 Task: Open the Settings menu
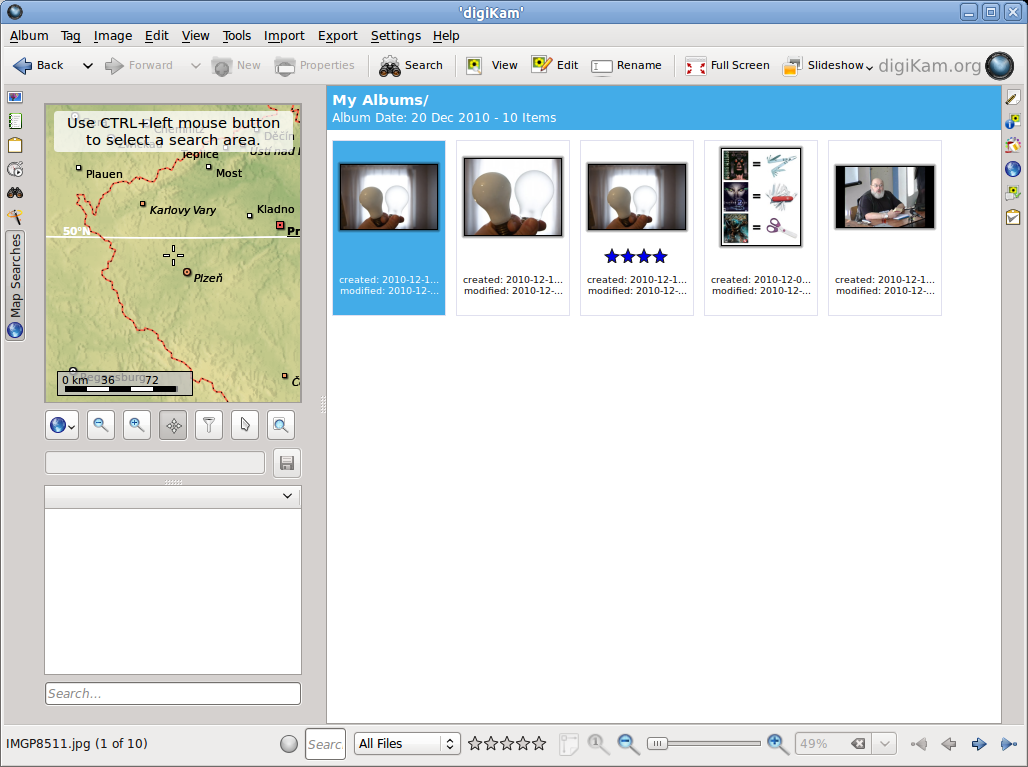pyautogui.click(x=396, y=36)
